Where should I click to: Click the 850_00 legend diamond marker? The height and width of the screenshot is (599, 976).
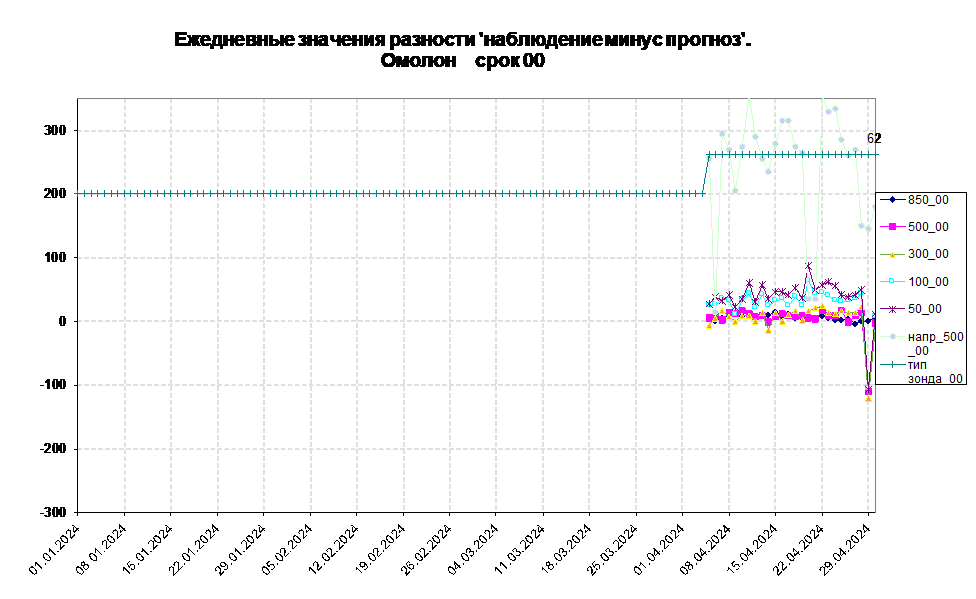(x=892, y=200)
